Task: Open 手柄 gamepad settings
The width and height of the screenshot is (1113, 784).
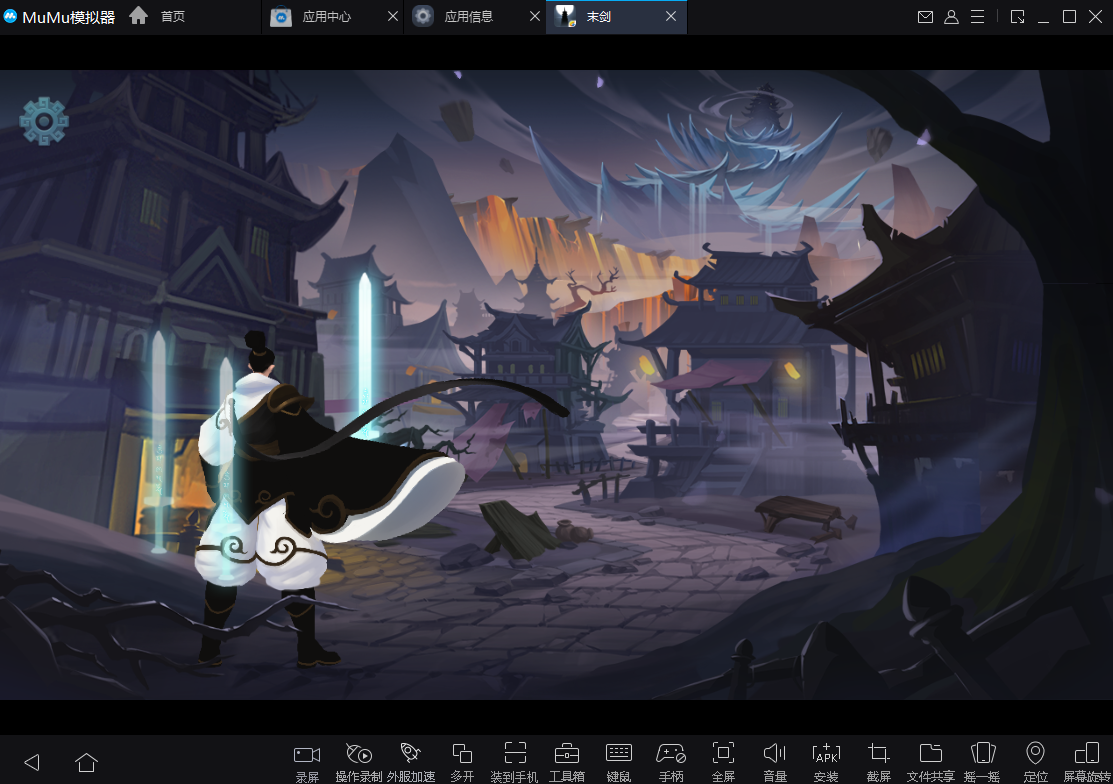Action: point(671,763)
